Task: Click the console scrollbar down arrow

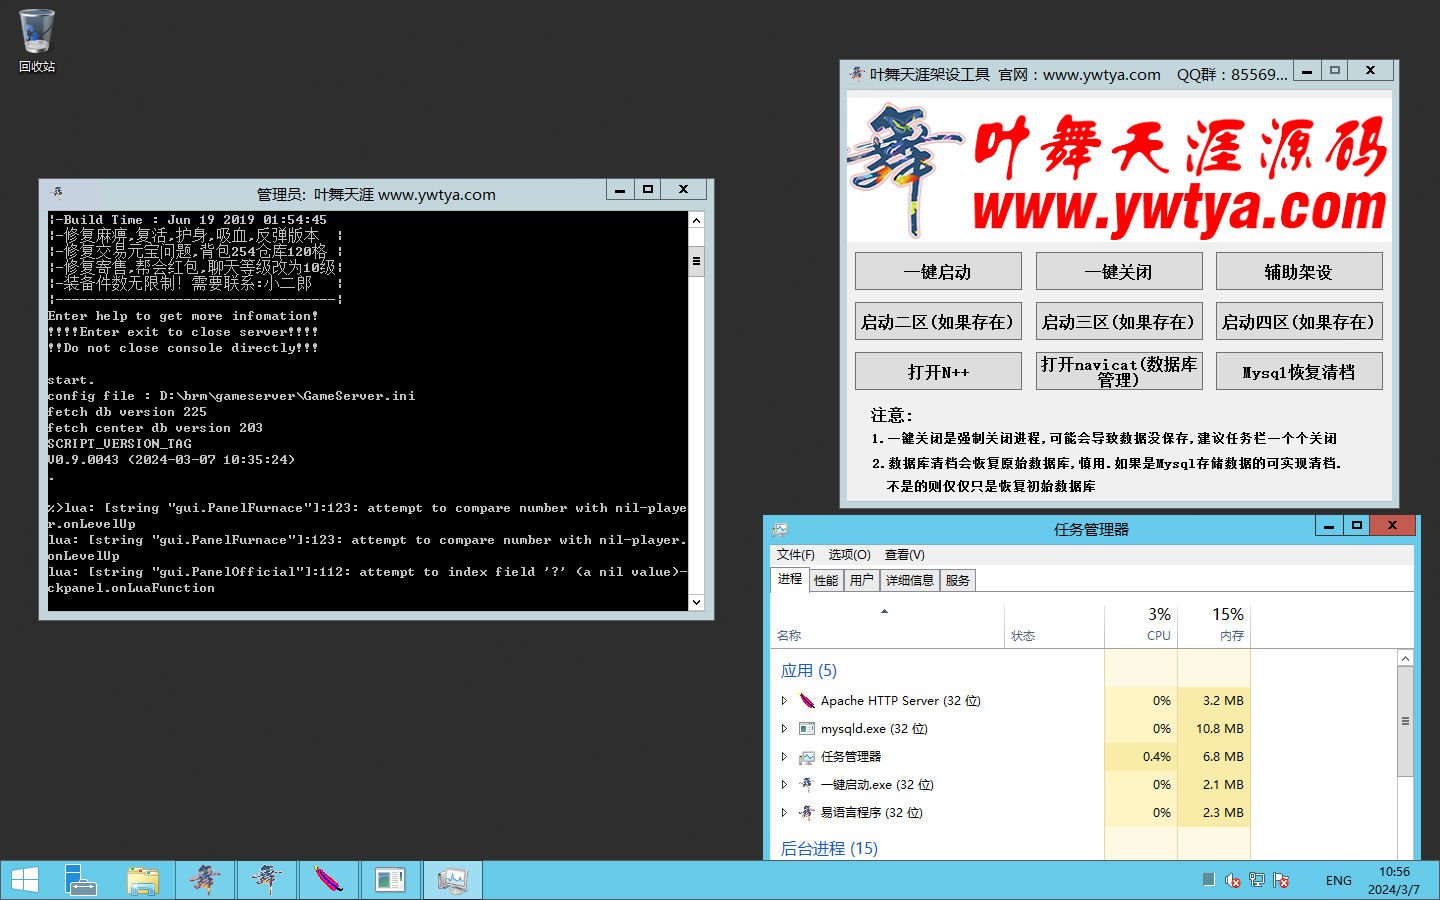Action: (x=696, y=602)
